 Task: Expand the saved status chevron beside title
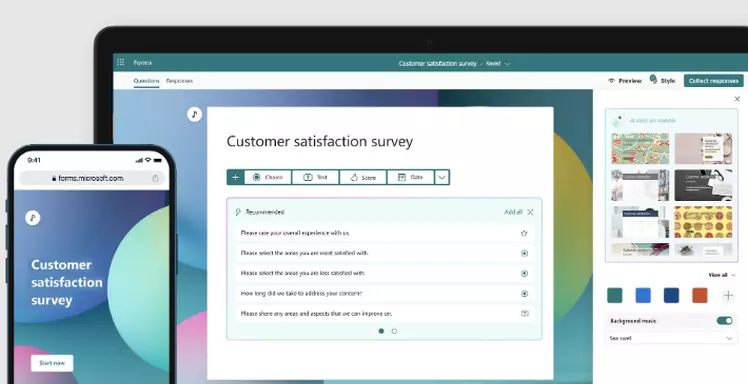[507, 63]
